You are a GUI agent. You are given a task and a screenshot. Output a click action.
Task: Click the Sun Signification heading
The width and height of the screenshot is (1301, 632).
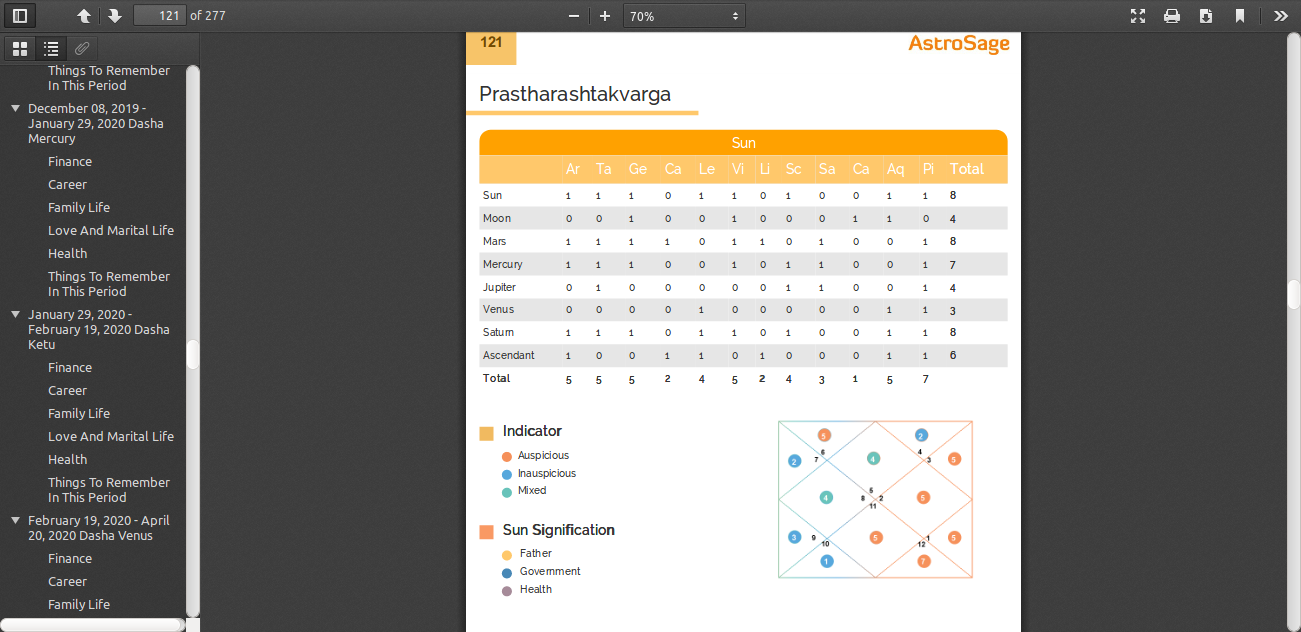coord(558,530)
